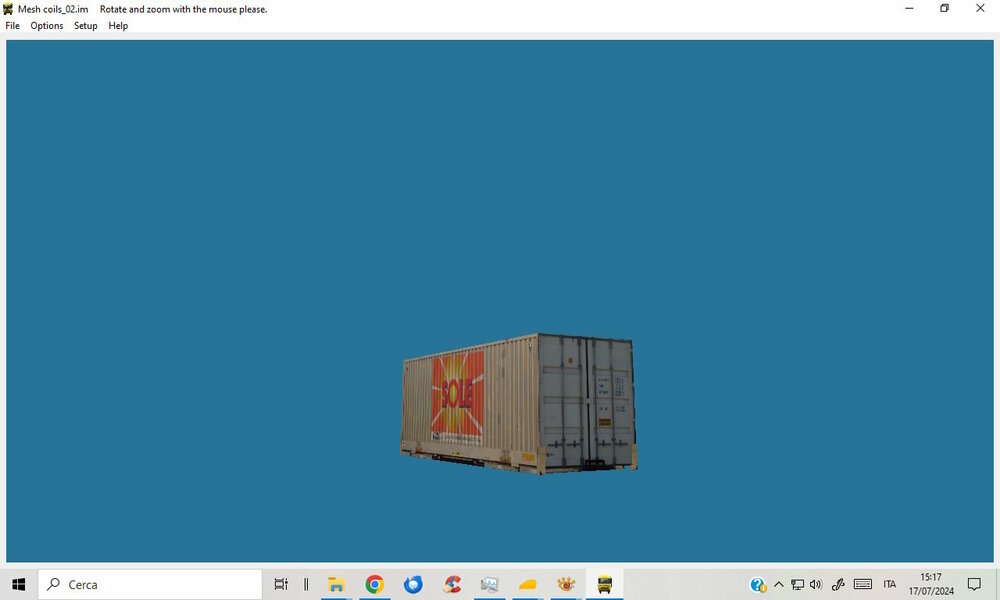The width and height of the screenshot is (1000, 600).
Task: Open the notification action center
Action: 974,584
